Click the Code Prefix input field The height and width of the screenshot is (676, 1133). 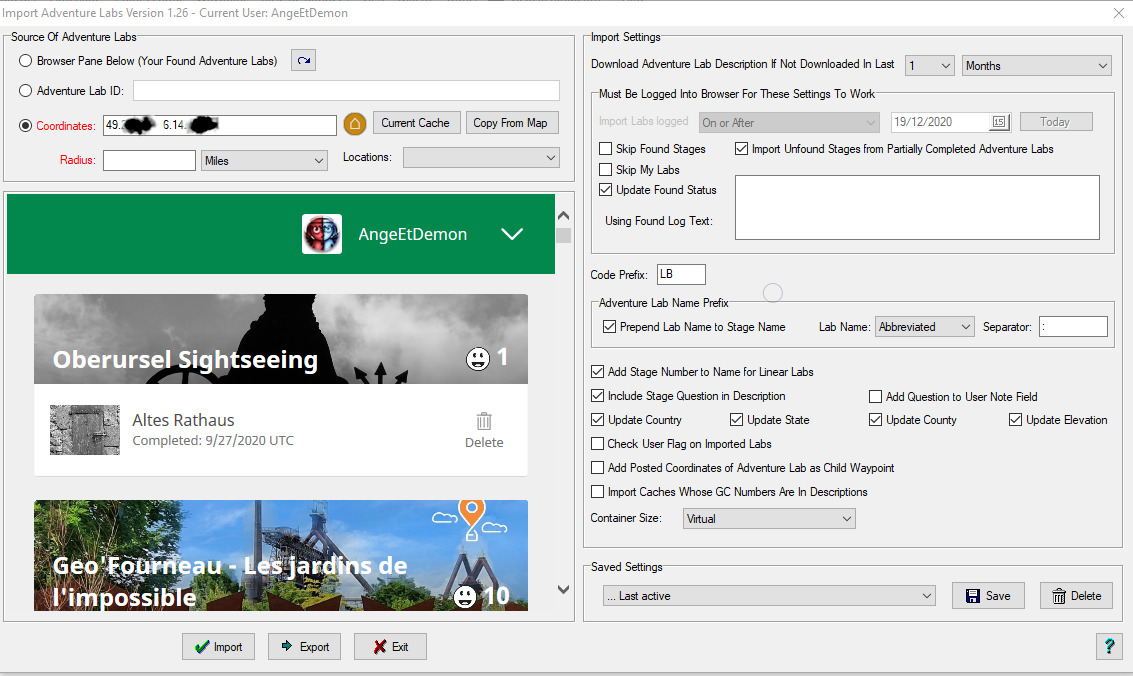tap(680, 274)
